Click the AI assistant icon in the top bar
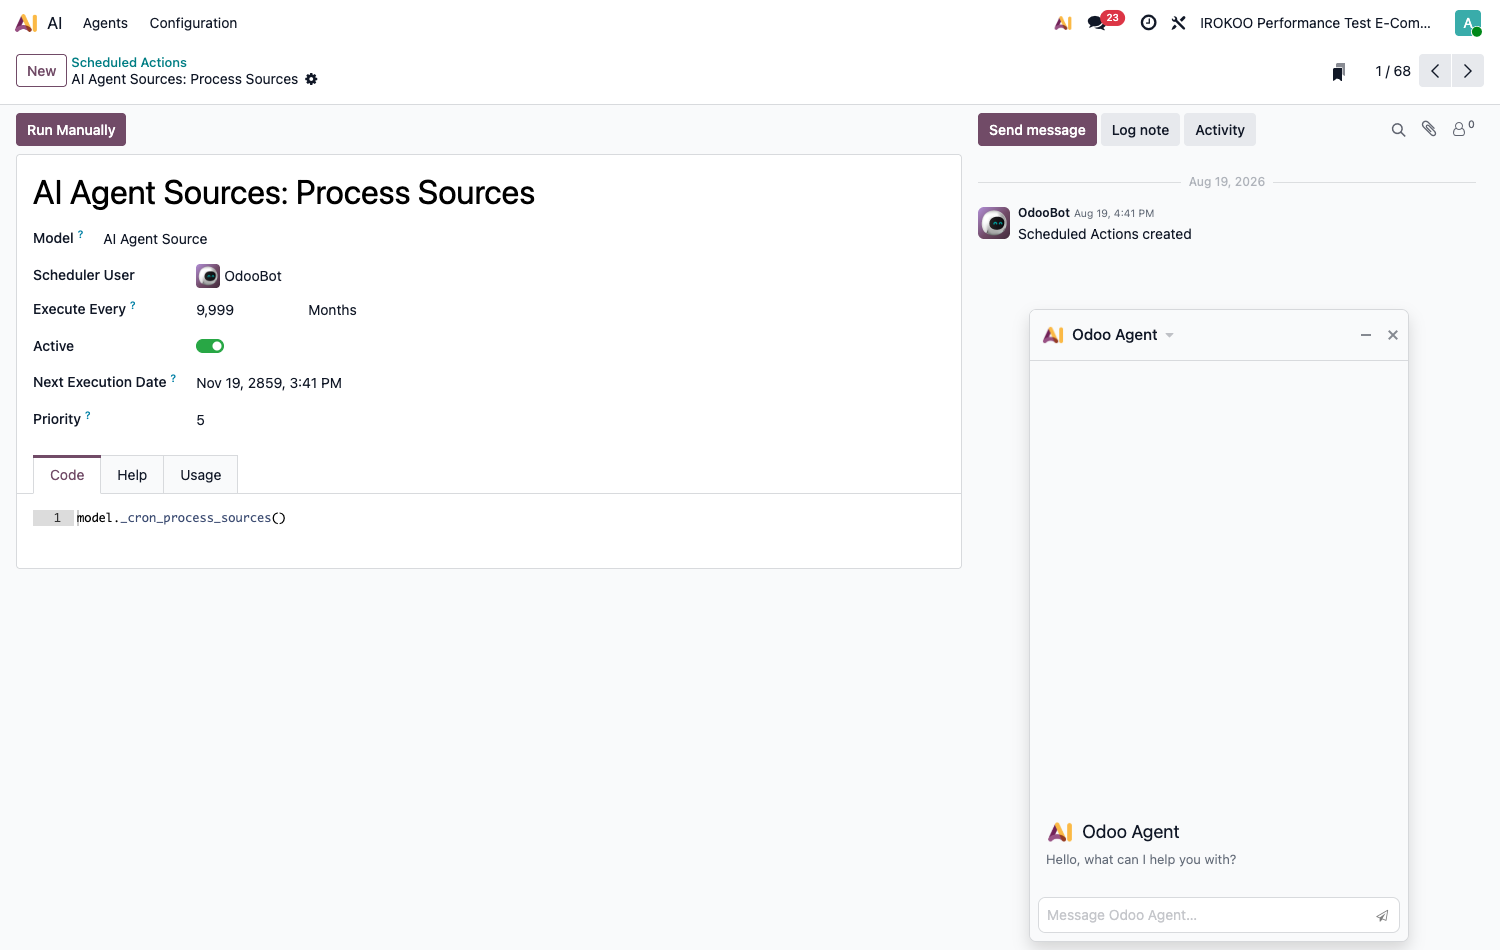This screenshot has height=950, width=1500. (x=1063, y=22)
